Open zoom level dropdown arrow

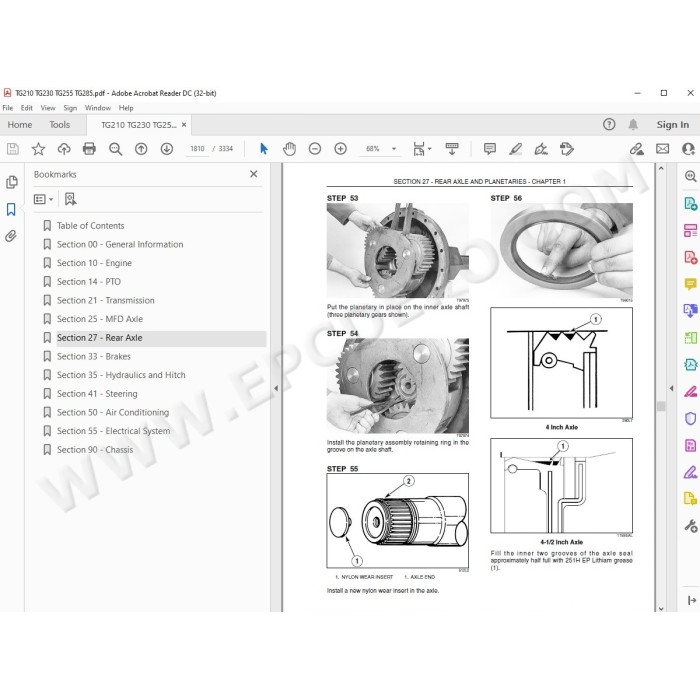pyautogui.click(x=394, y=149)
